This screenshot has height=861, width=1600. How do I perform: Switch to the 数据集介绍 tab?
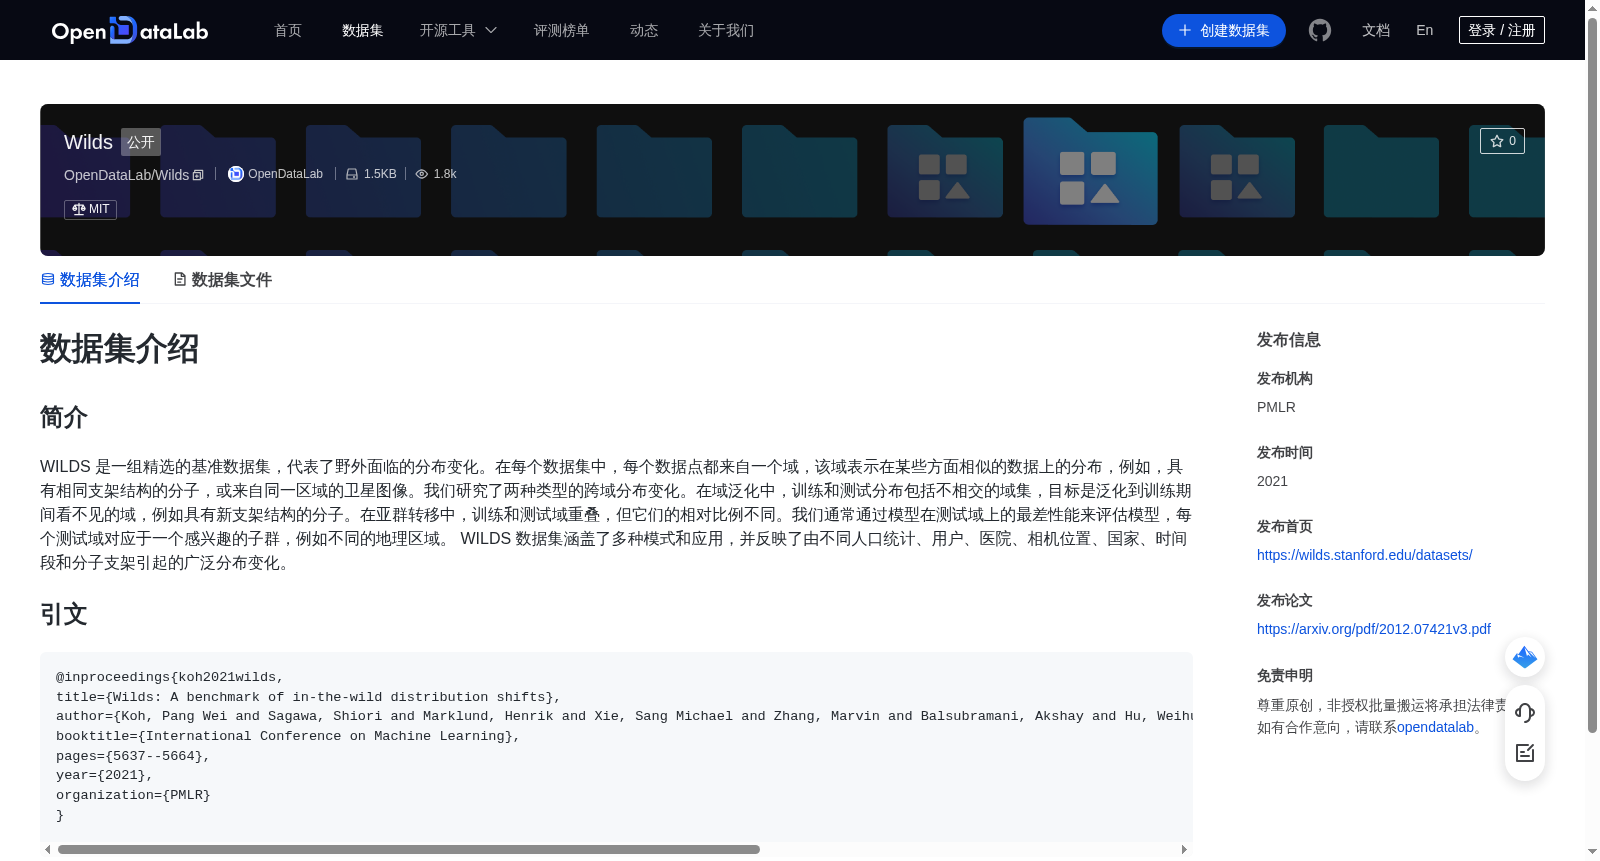coord(90,280)
